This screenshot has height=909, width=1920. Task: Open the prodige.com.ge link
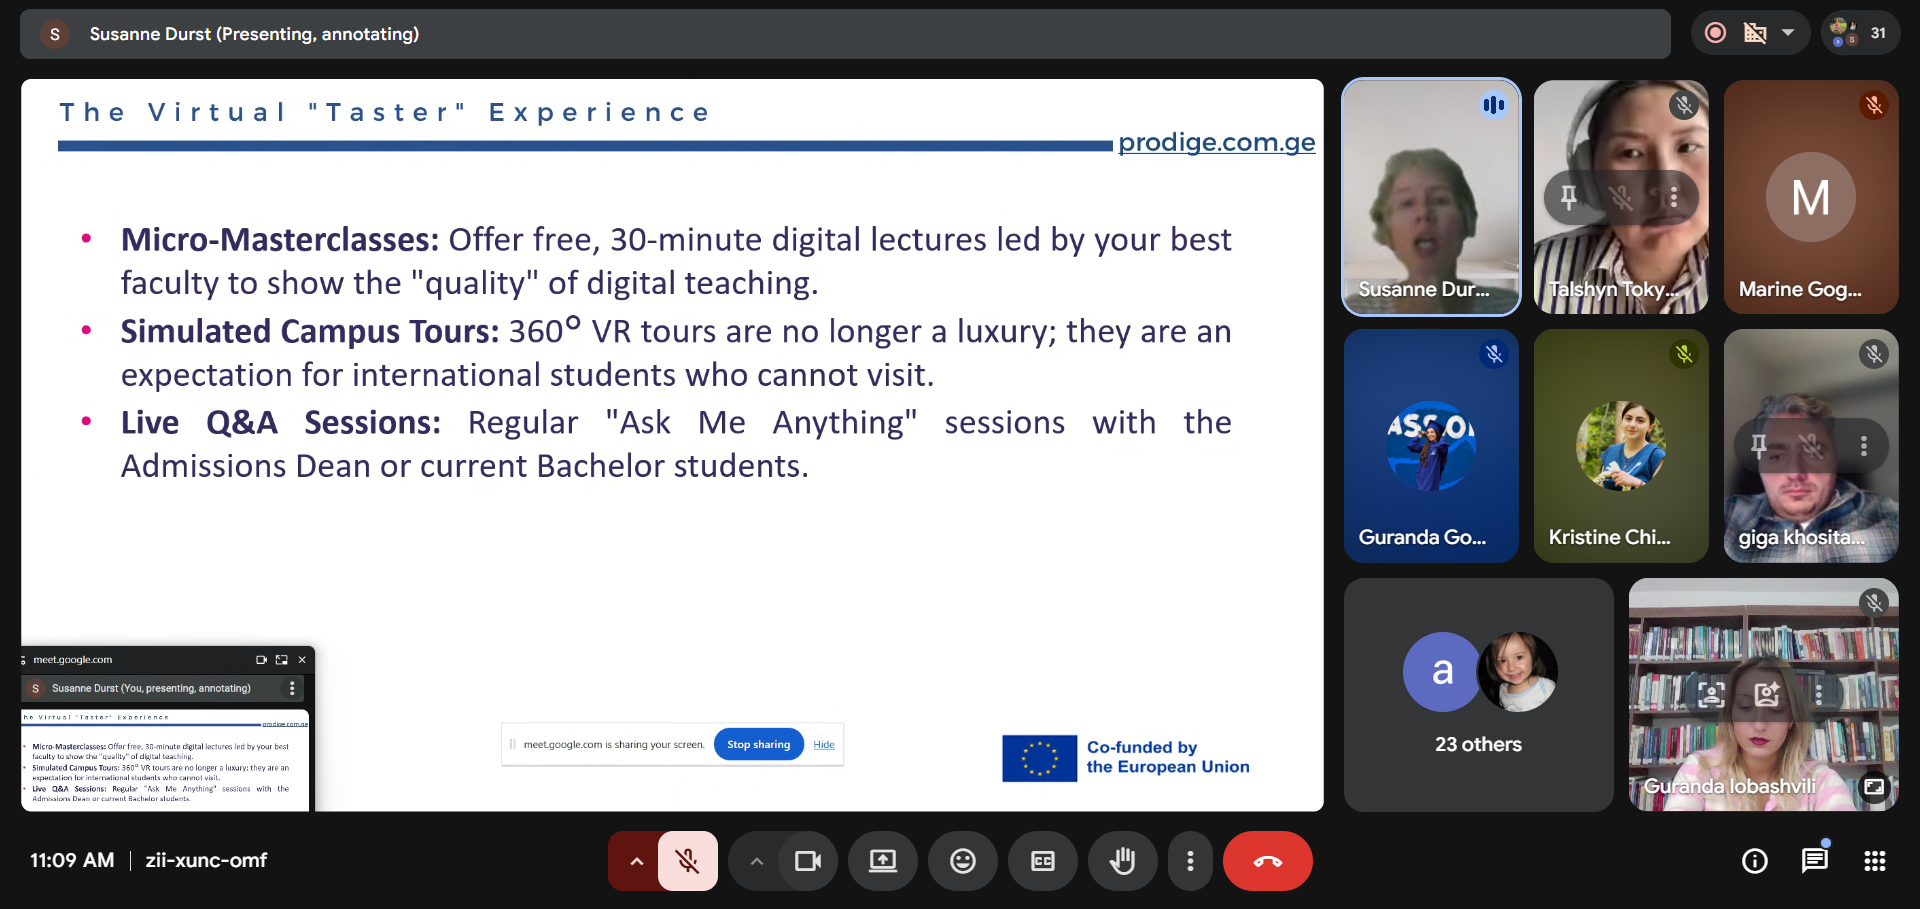[x=1216, y=142]
